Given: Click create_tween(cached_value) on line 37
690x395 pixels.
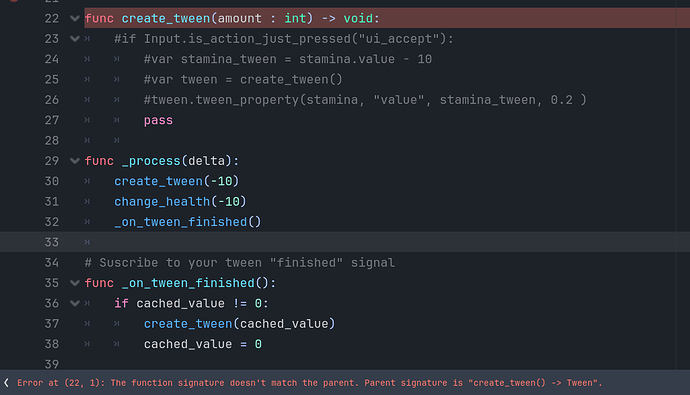Looking at the screenshot, I should click(x=239, y=324).
